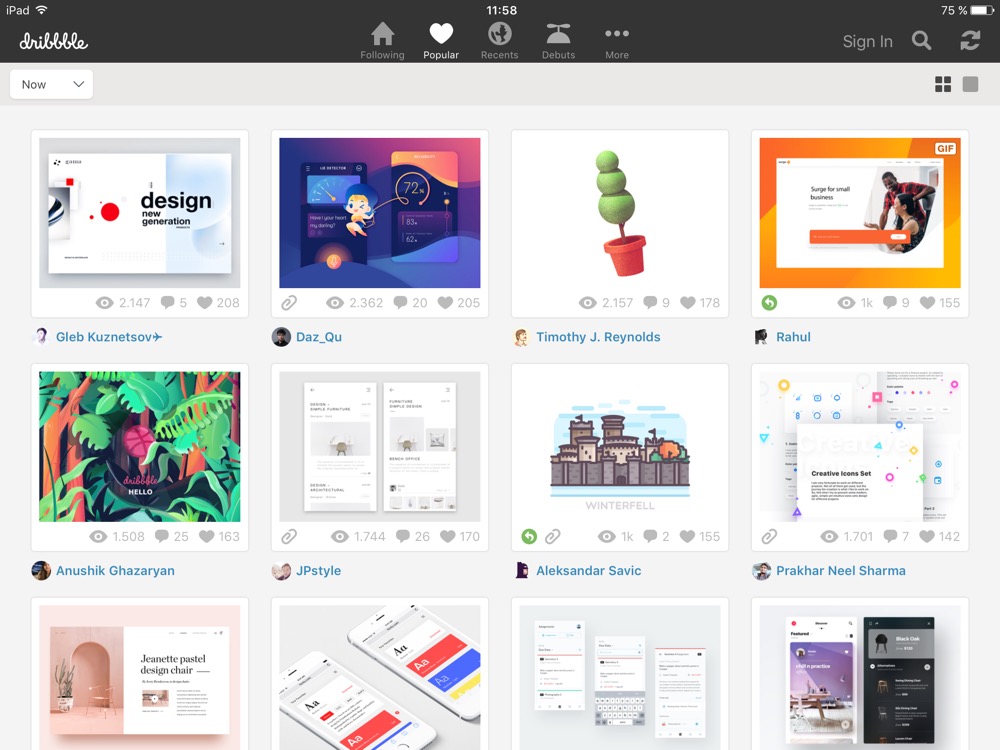Open Anushik Ghazaryan's profile link

(115, 571)
